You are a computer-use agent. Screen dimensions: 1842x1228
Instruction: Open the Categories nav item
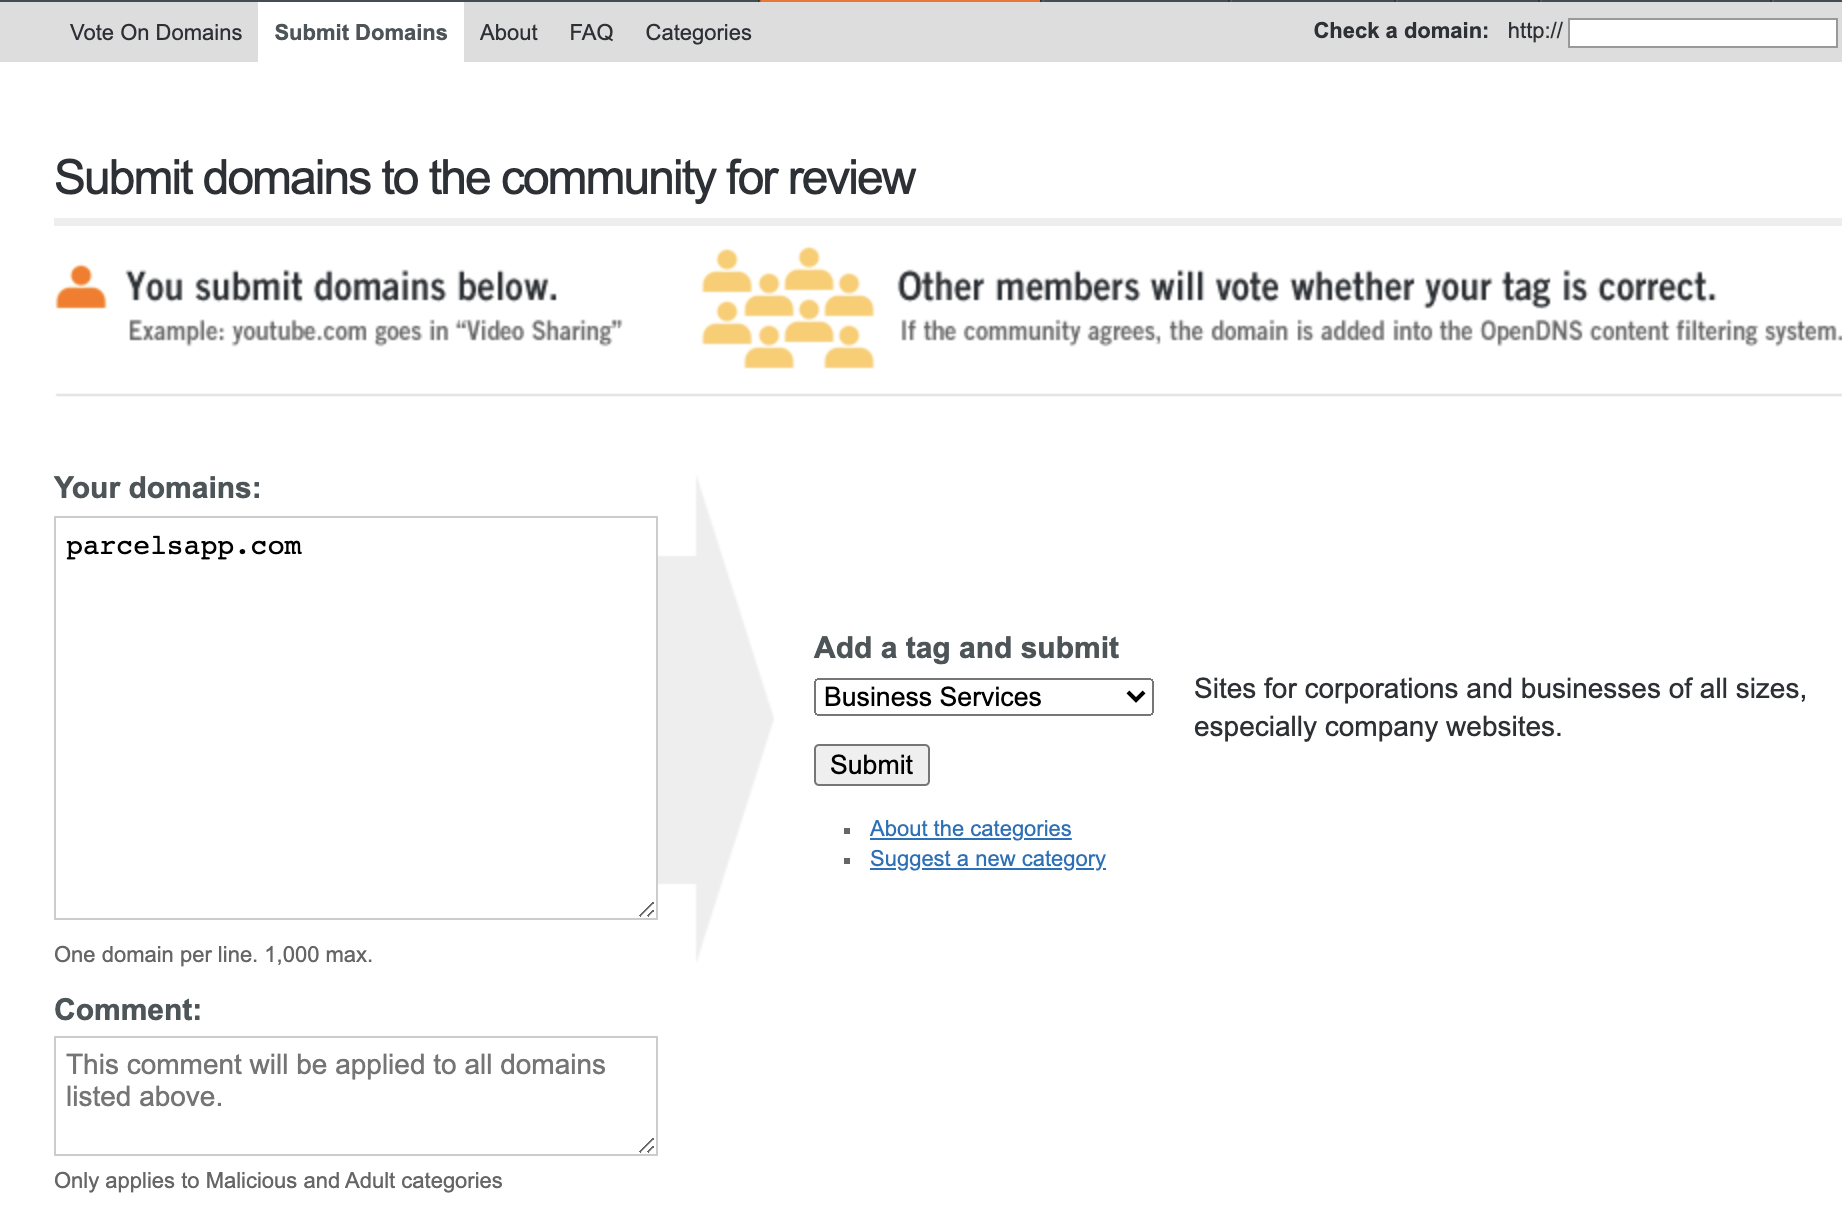coord(698,32)
